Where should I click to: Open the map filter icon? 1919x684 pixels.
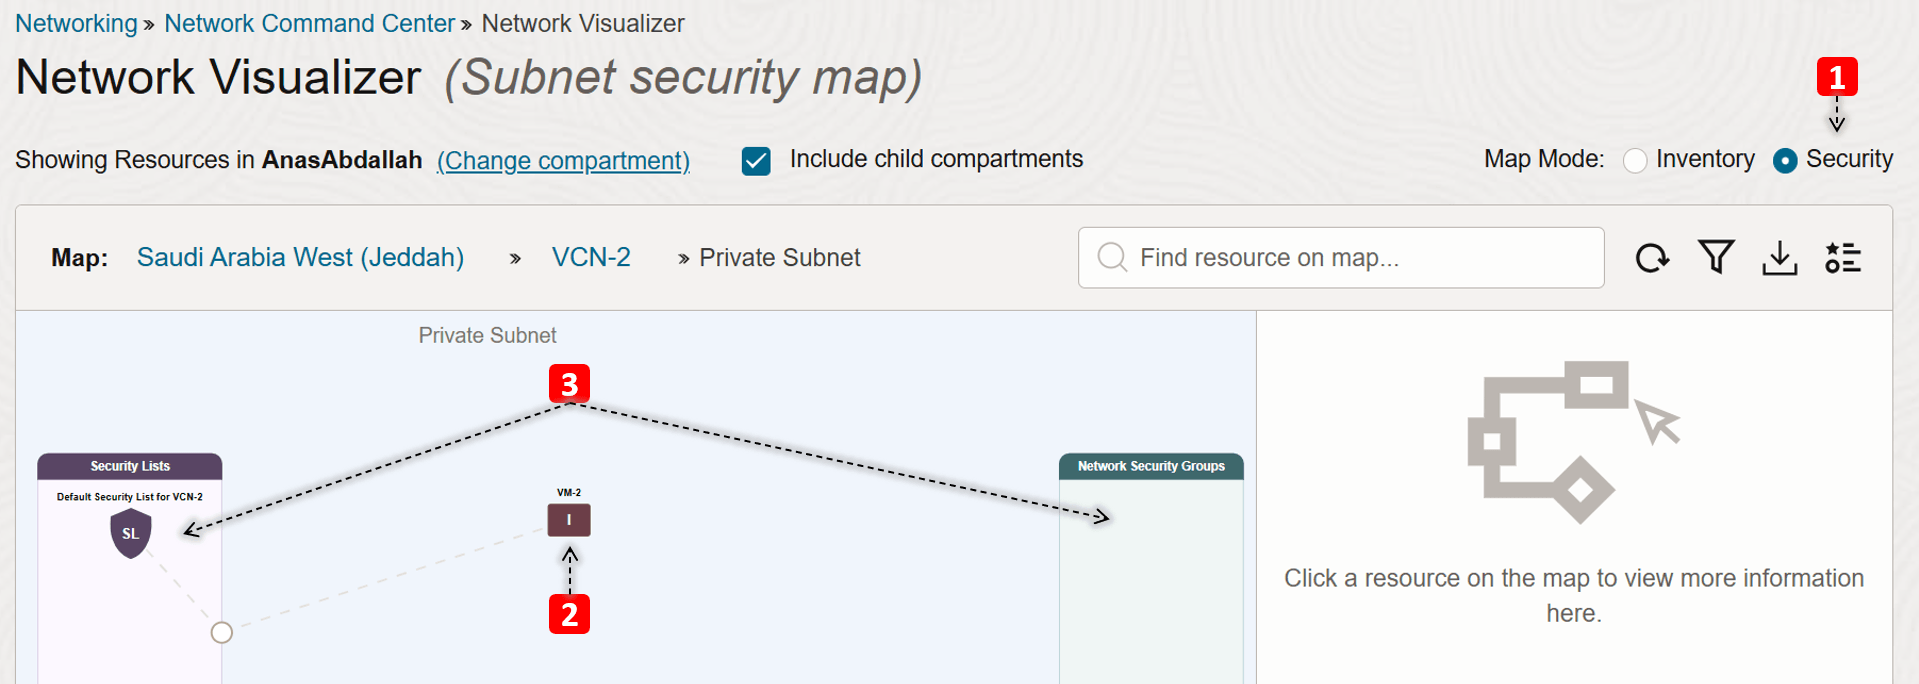tap(1716, 258)
